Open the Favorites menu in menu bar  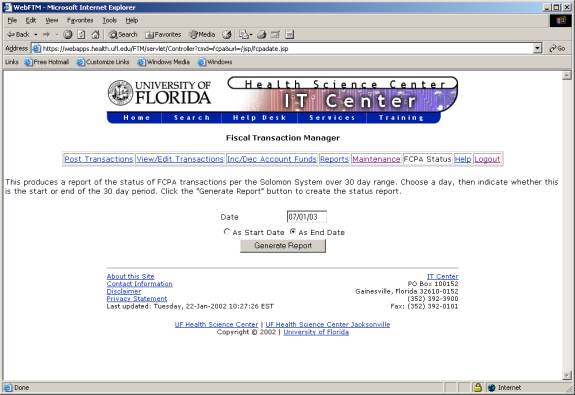click(x=80, y=21)
